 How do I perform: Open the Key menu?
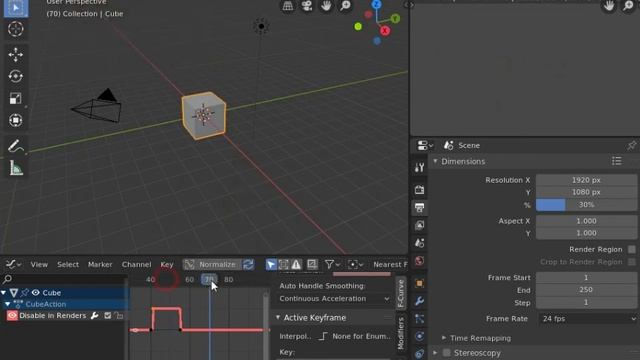pyautogui.click(x=167, y=264)
